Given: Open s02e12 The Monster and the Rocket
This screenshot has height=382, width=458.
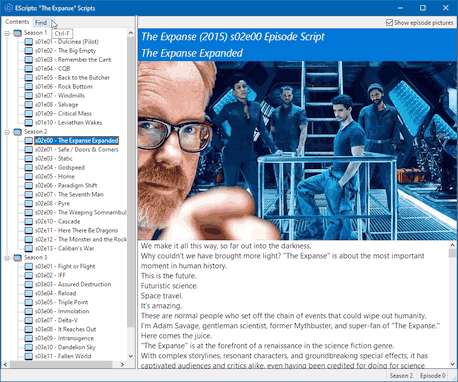Looking at the screenshot, I should 81,240.
